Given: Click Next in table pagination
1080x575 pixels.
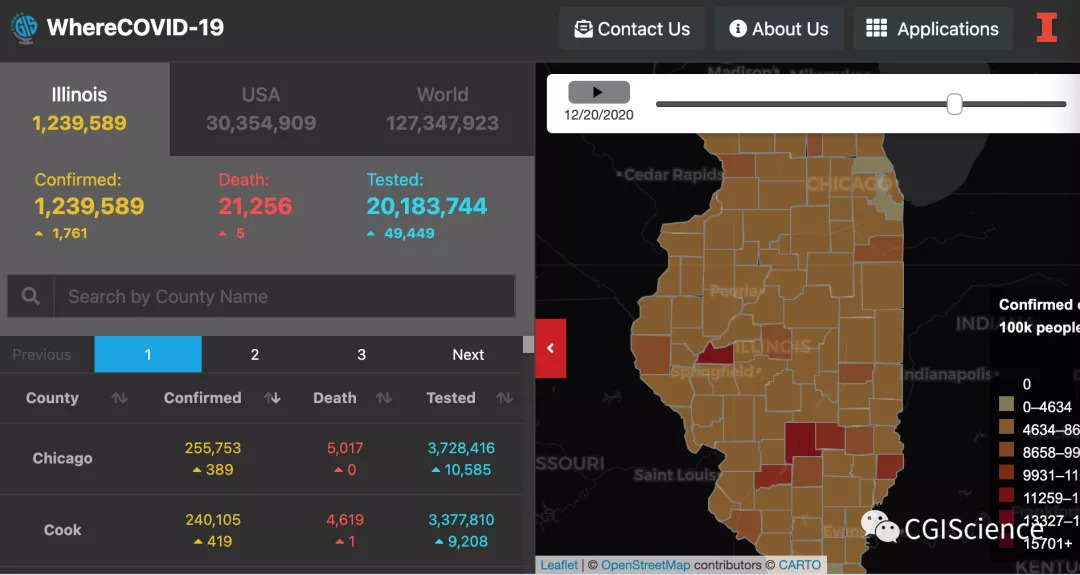Looking at the screenshot, I should (x=468, y=355).
